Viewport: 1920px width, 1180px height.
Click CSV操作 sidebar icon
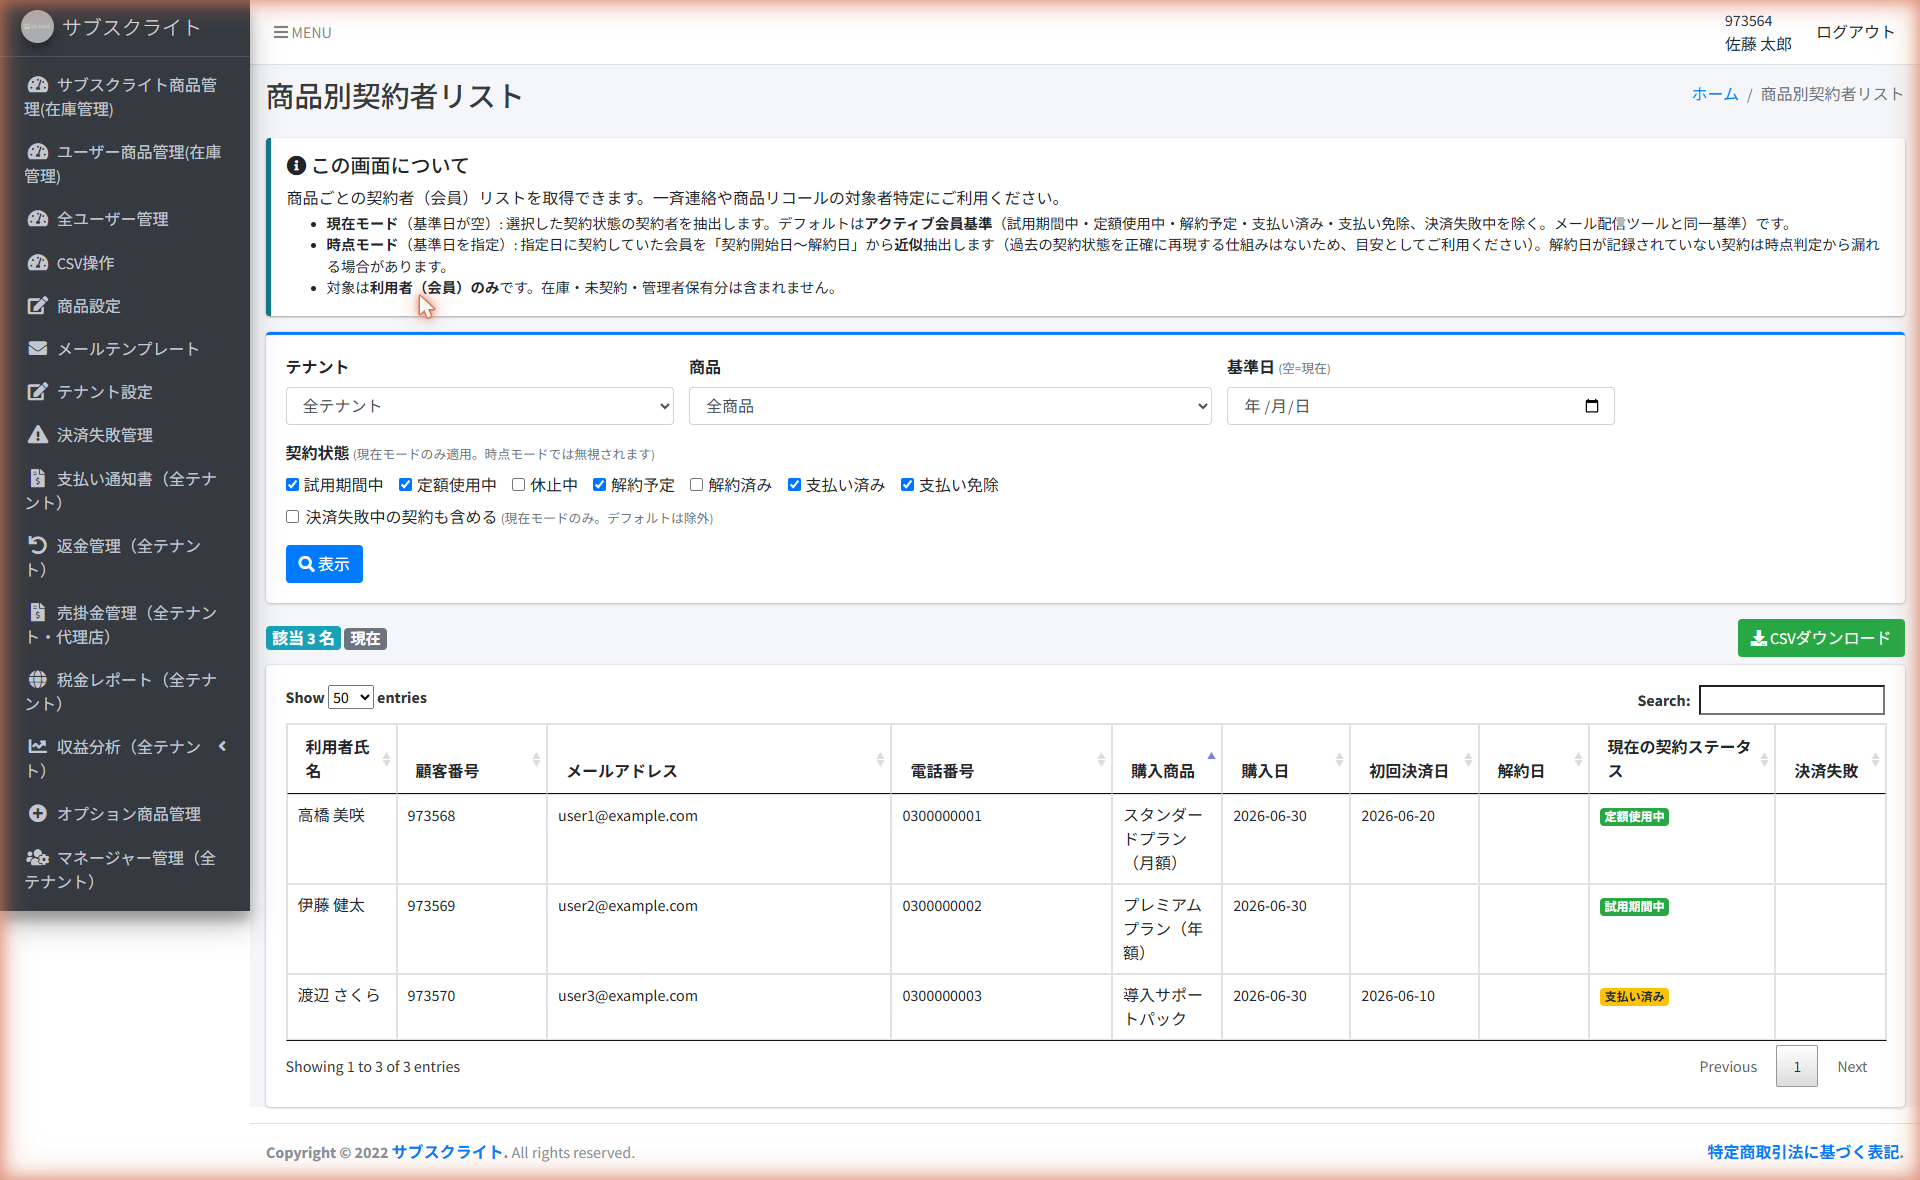click(x=38, y=263)
